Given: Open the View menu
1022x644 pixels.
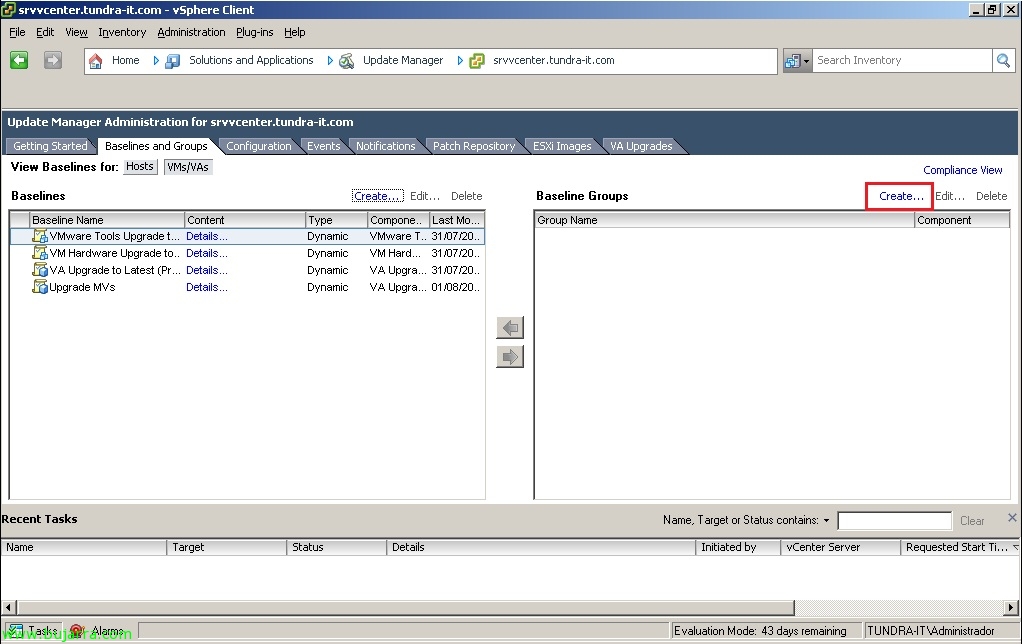Looking at the screenshot, I should pyautogui.click(x=76, y=32).
